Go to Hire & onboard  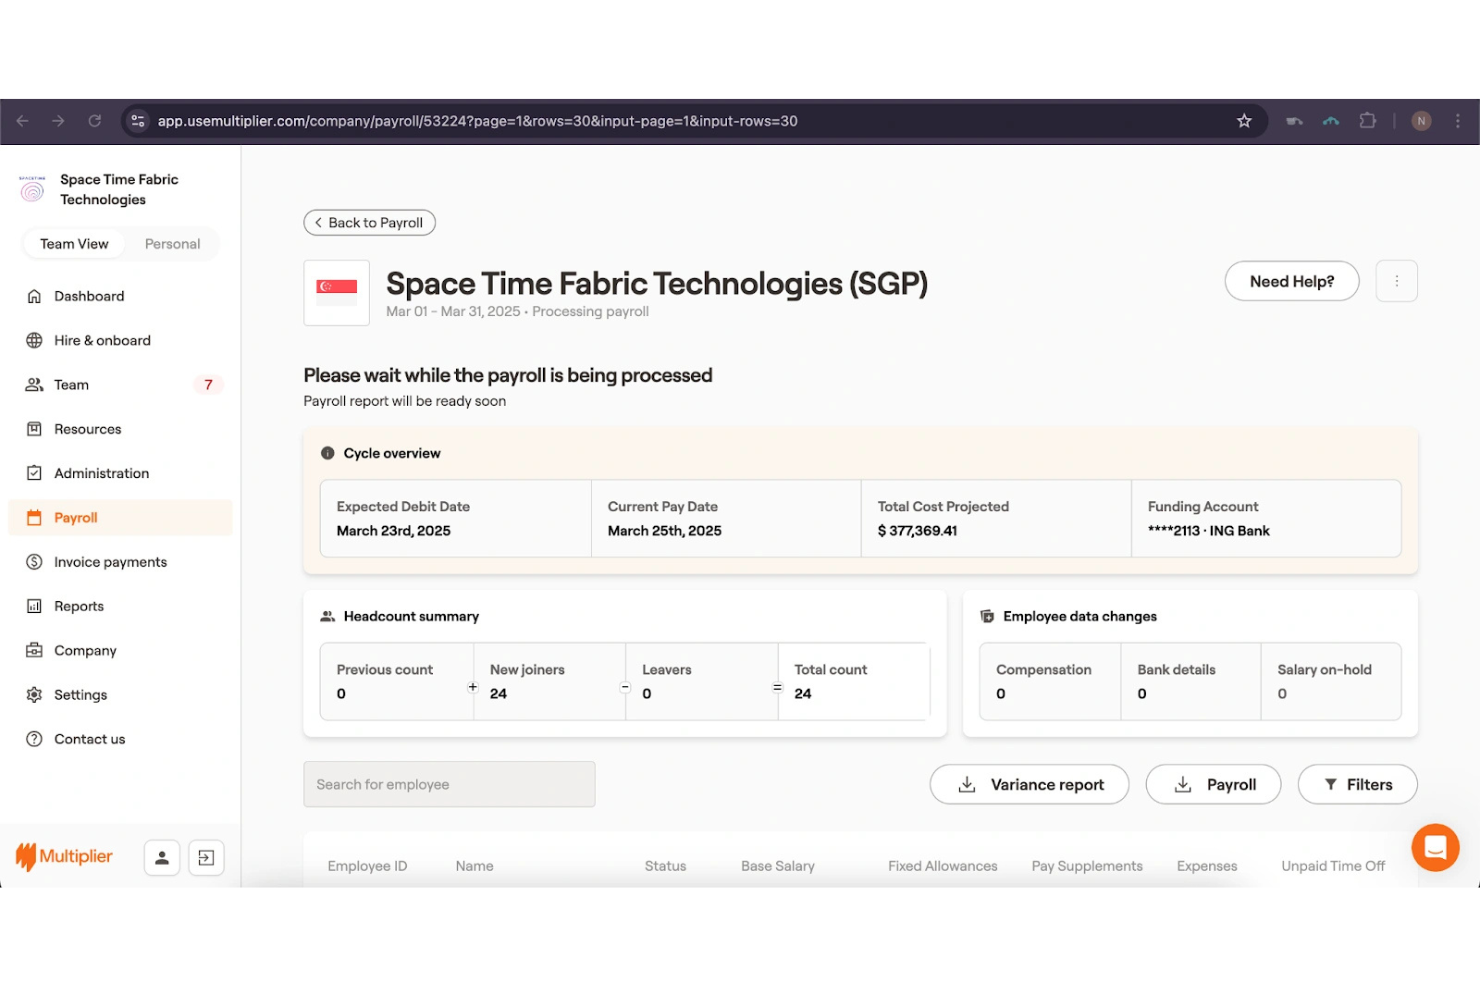click(x=120, y=340)
